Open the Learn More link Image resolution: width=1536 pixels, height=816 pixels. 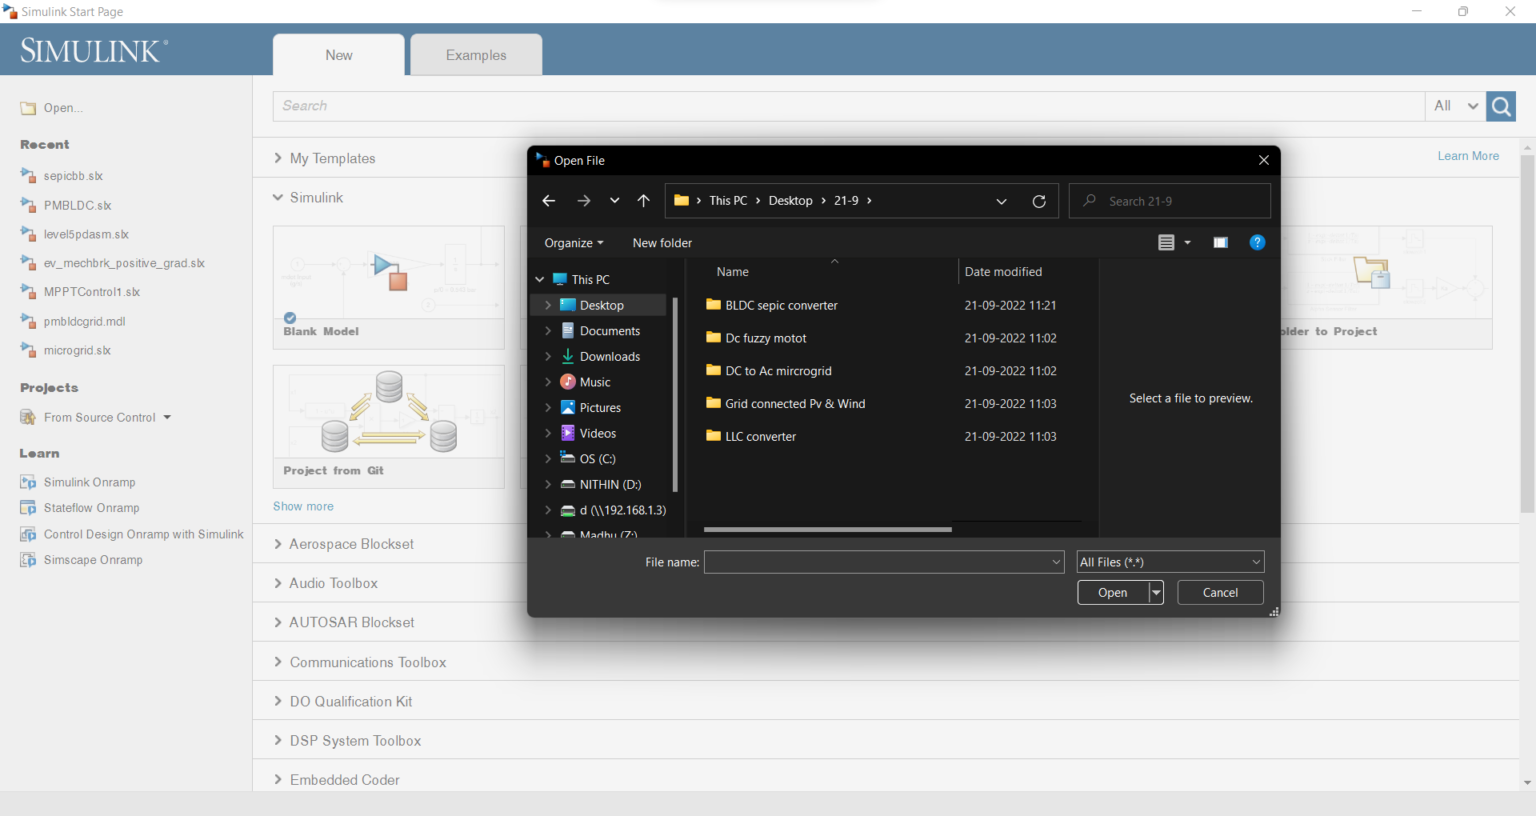point(1468,156)
